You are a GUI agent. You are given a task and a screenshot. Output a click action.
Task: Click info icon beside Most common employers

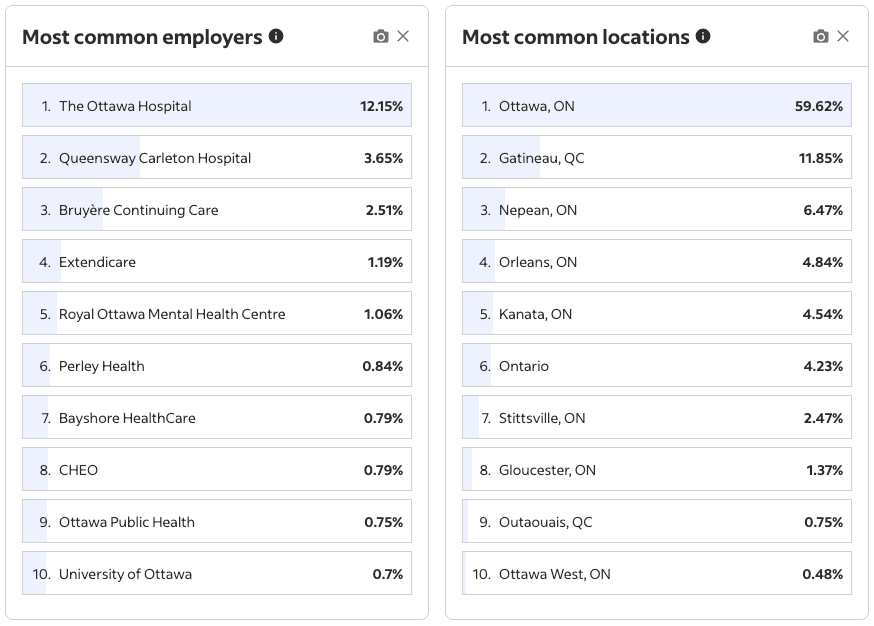point(276,36)
